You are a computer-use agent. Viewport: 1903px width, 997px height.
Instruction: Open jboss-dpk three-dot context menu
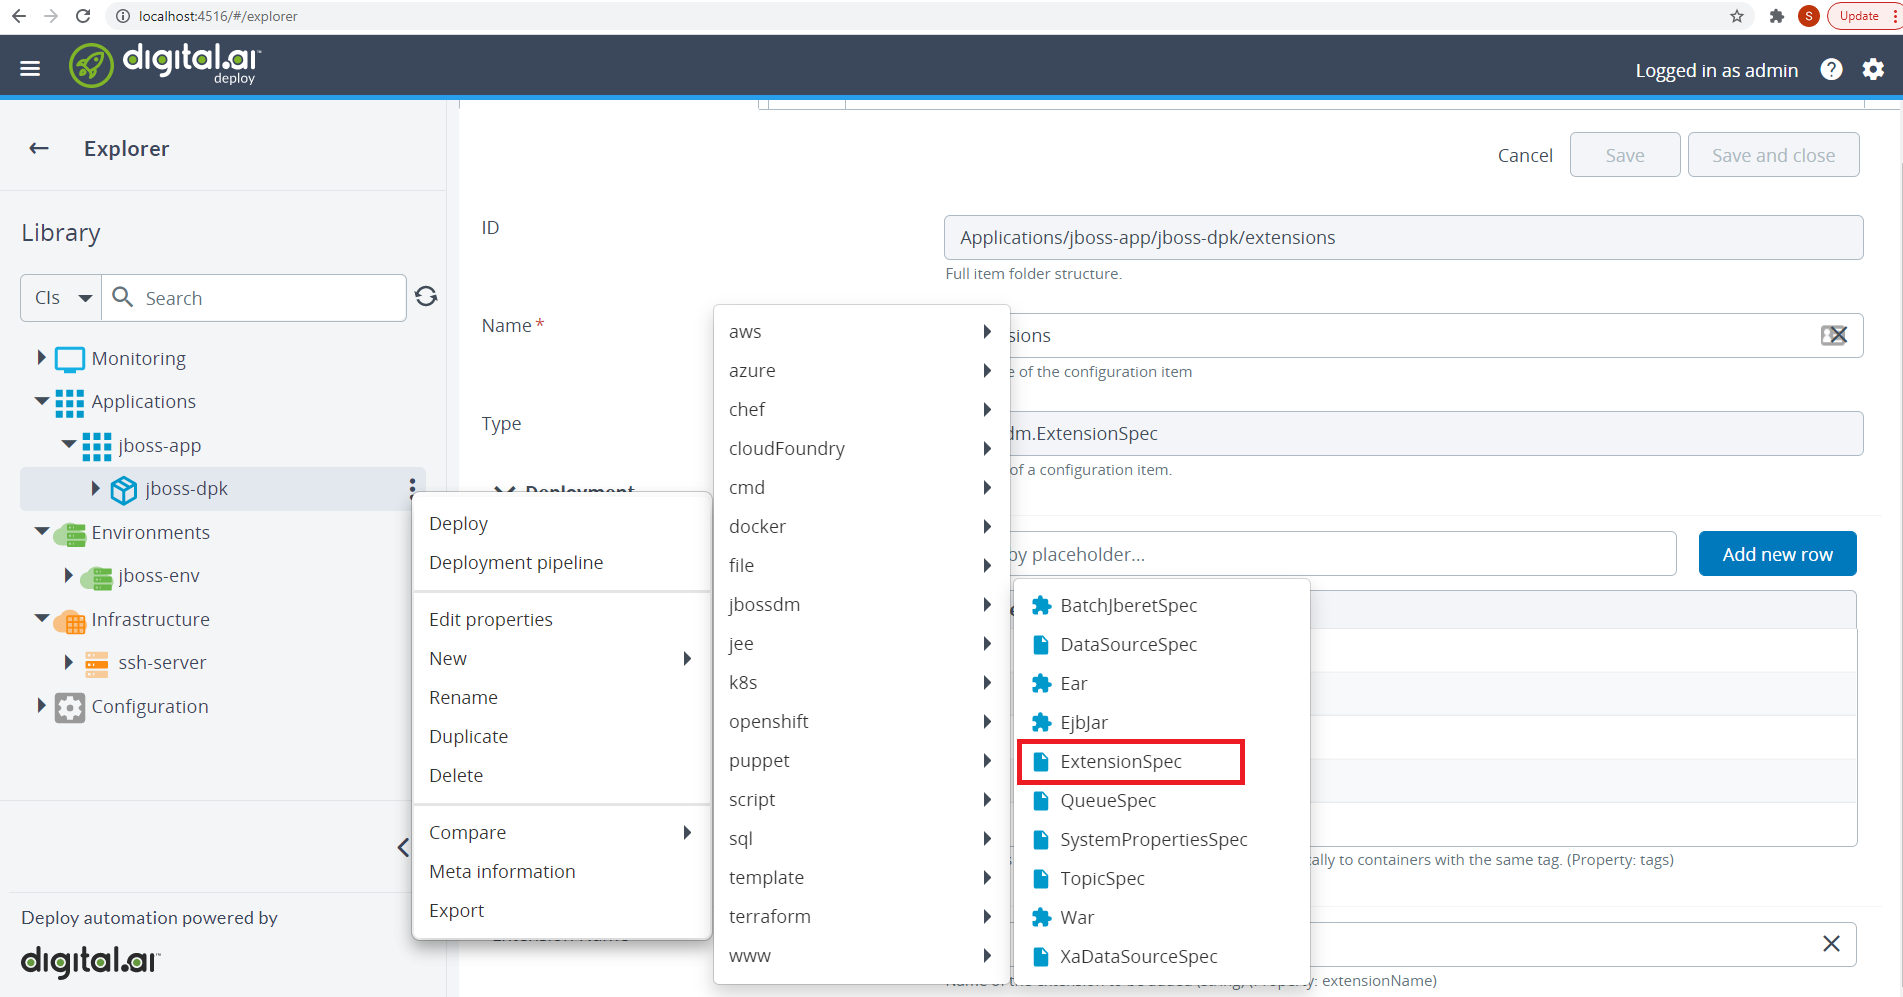pyautogui.click(x=412, y=488)
